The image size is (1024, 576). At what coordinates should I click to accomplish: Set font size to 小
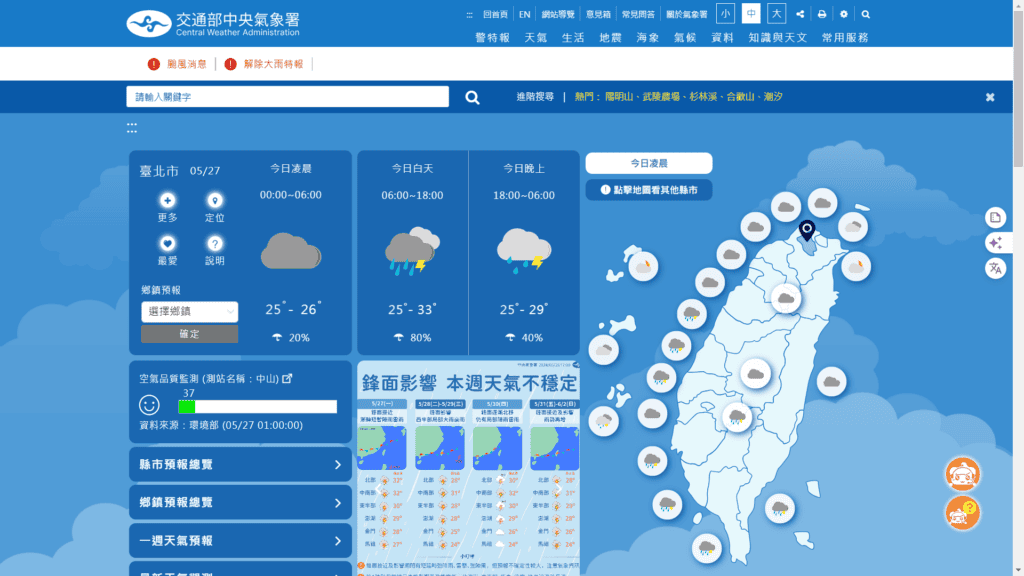point(726,14)
